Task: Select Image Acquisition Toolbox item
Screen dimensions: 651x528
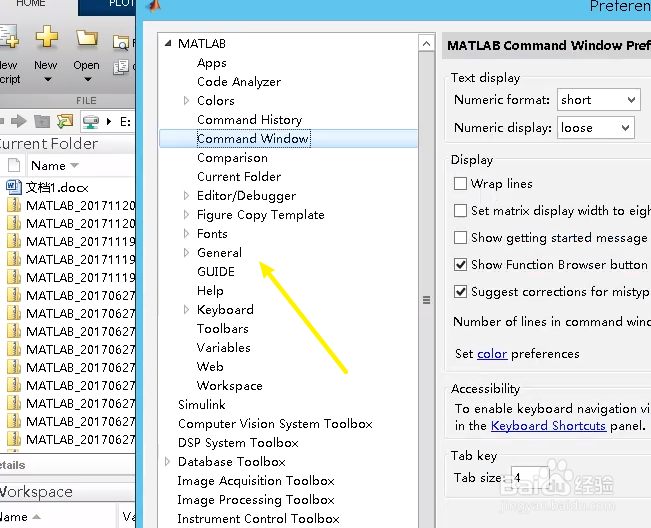Action: point(256,481)
